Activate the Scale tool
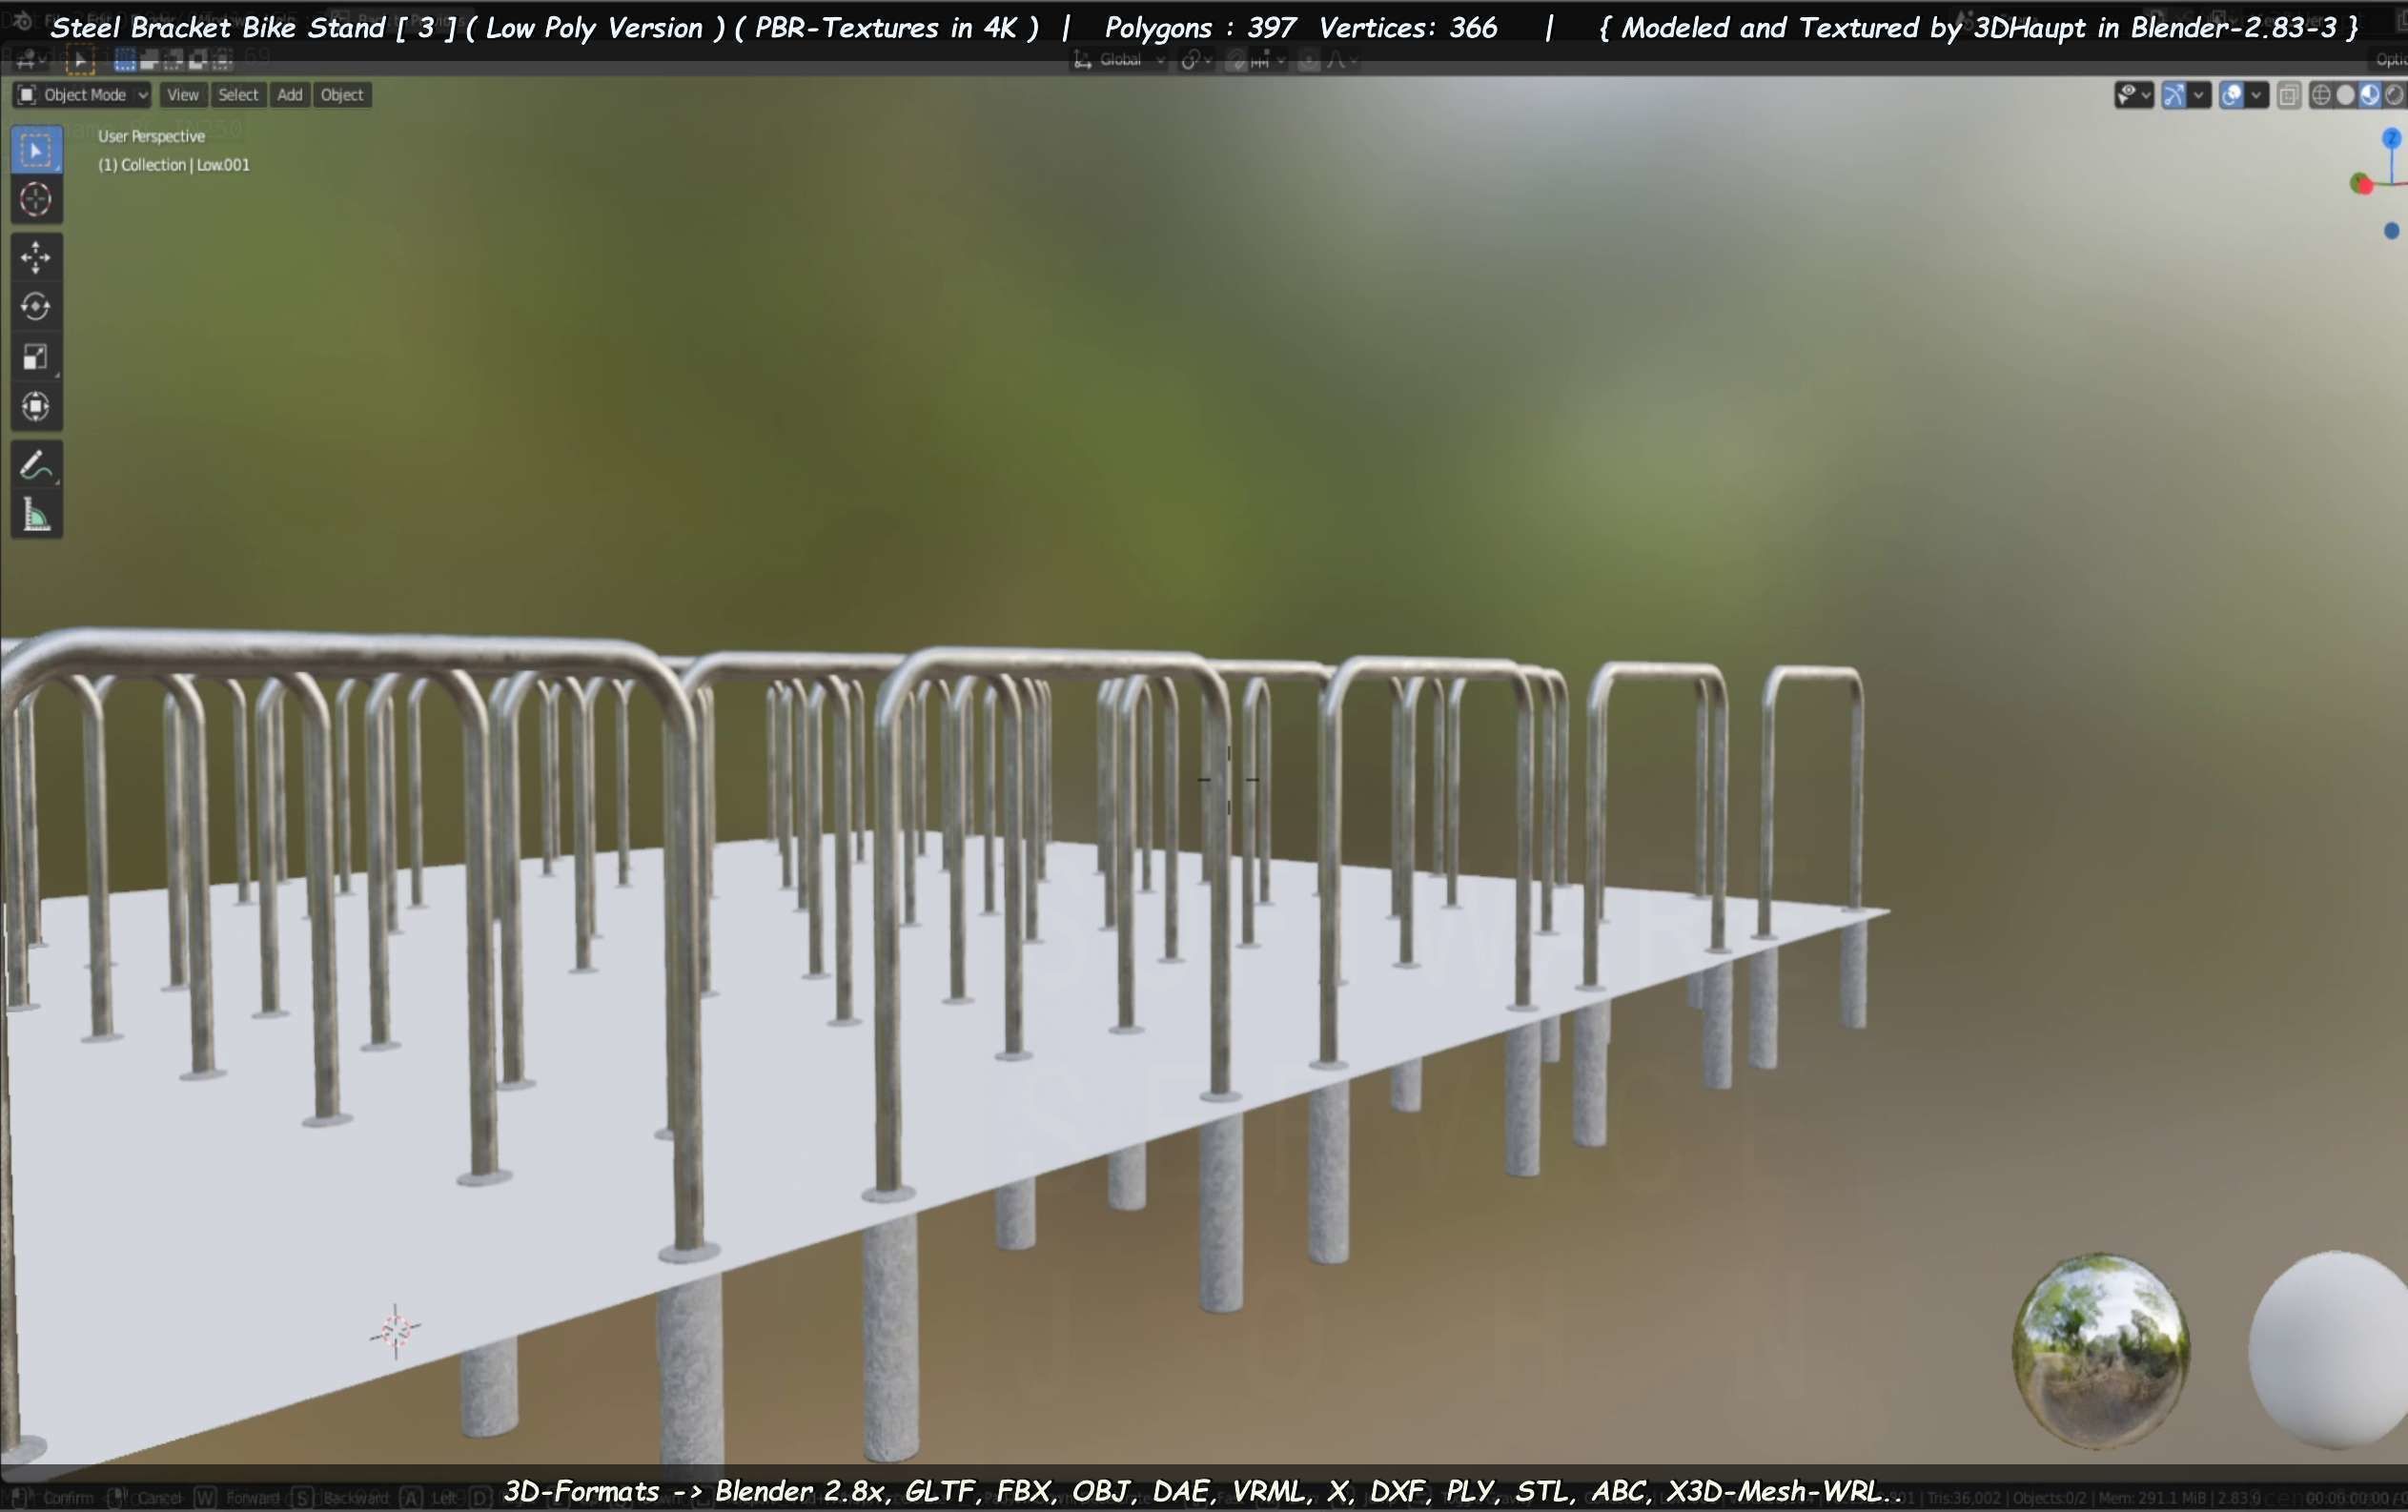The height and width of the screenshot is (1512, 2408). pyautogui.click(x=36, y=357)
